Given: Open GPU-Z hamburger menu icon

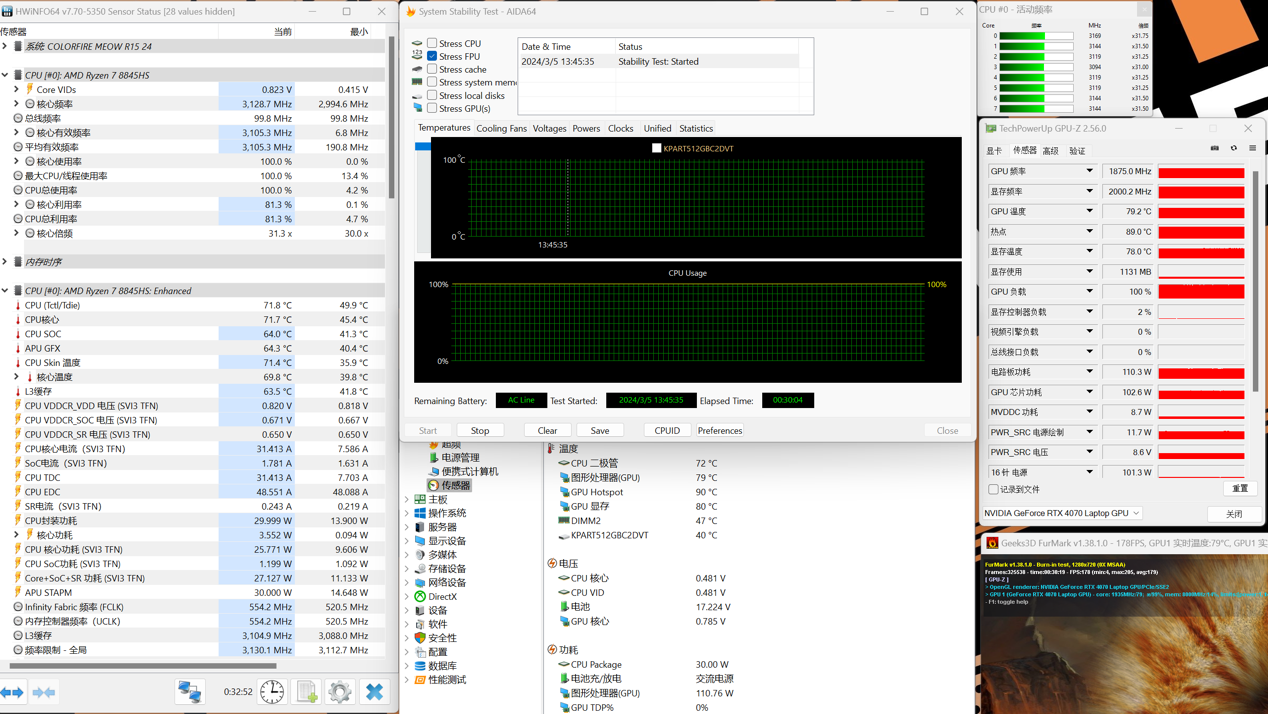Looking at the screenshot, I should (x=1252, y=149).
